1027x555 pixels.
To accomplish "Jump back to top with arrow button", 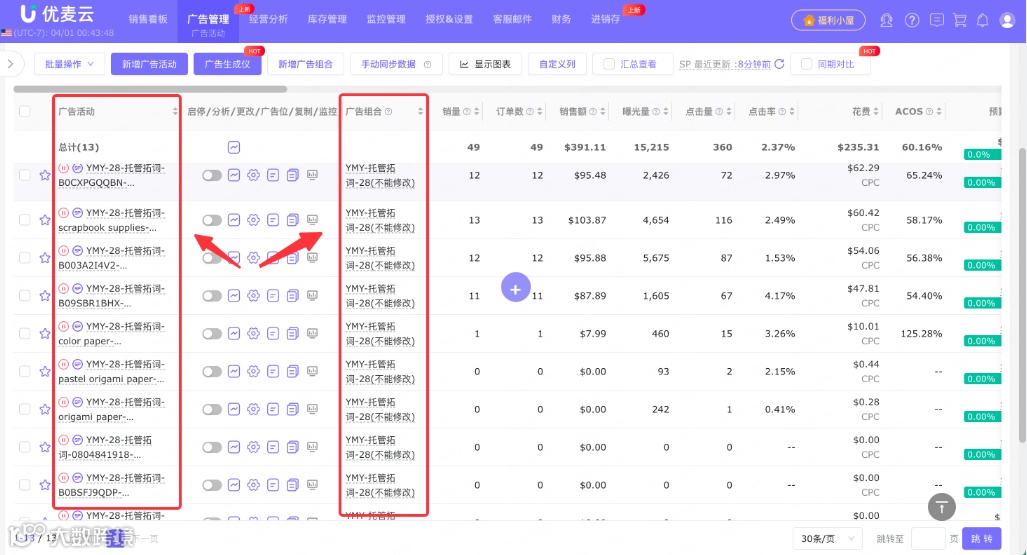I will 942,507.
